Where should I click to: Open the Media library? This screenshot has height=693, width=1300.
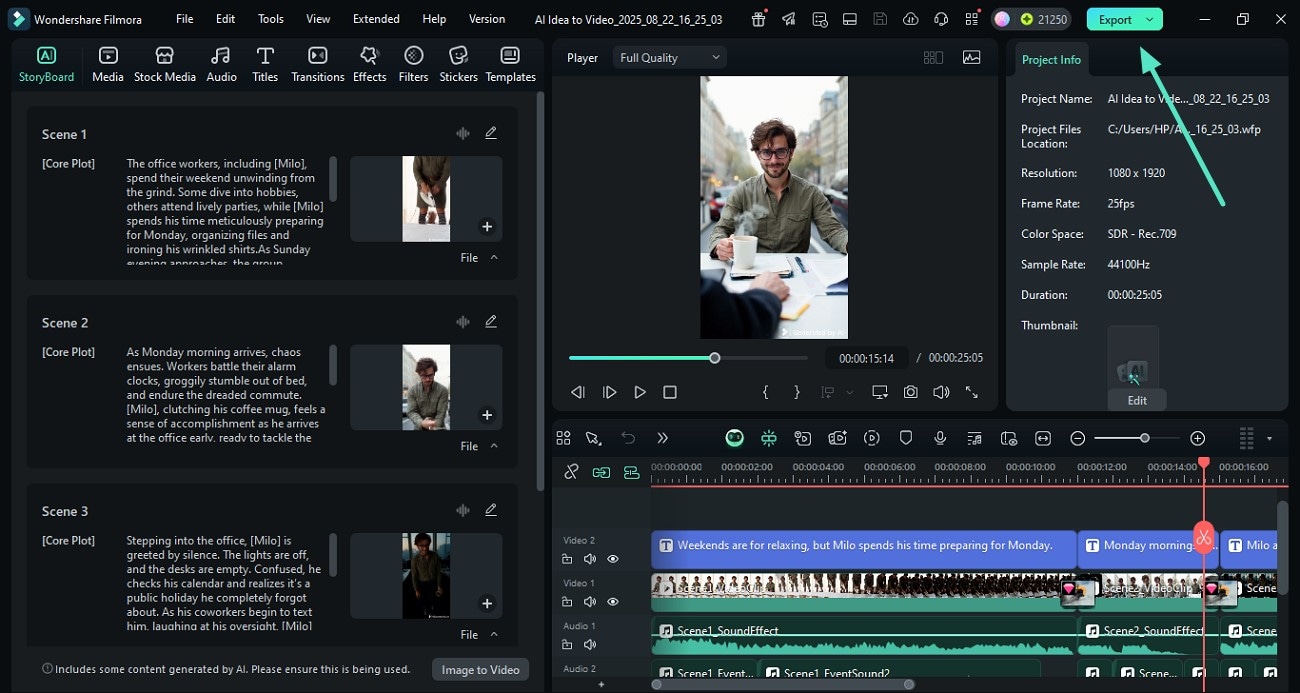tap(108, 64)
